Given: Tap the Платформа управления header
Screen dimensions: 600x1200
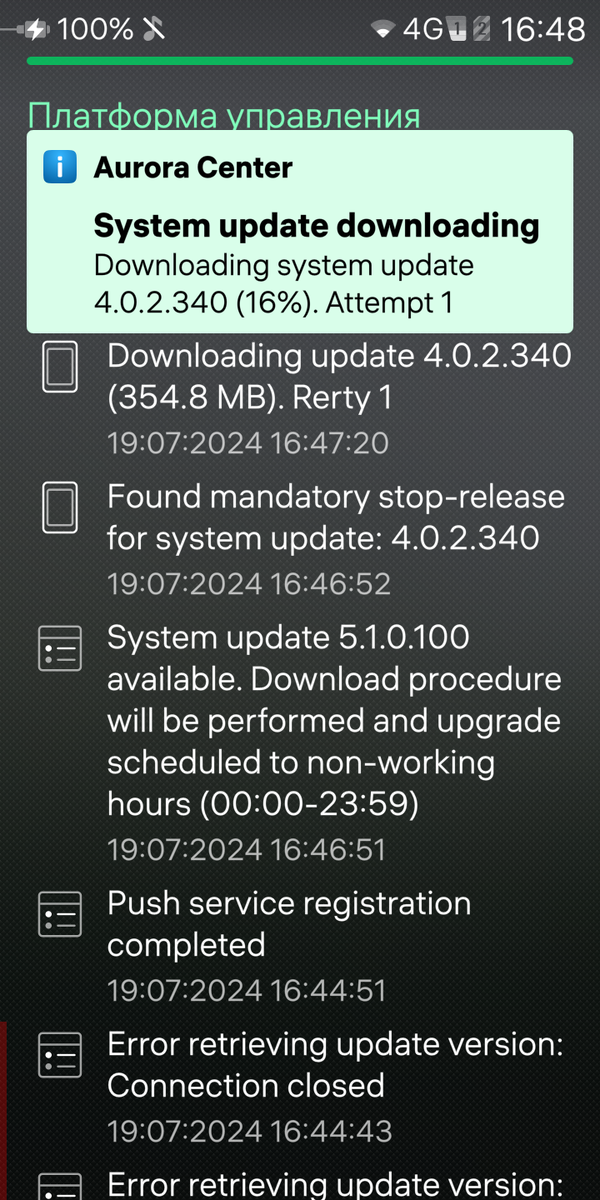Looking at the screenshot, I should 224,116.
